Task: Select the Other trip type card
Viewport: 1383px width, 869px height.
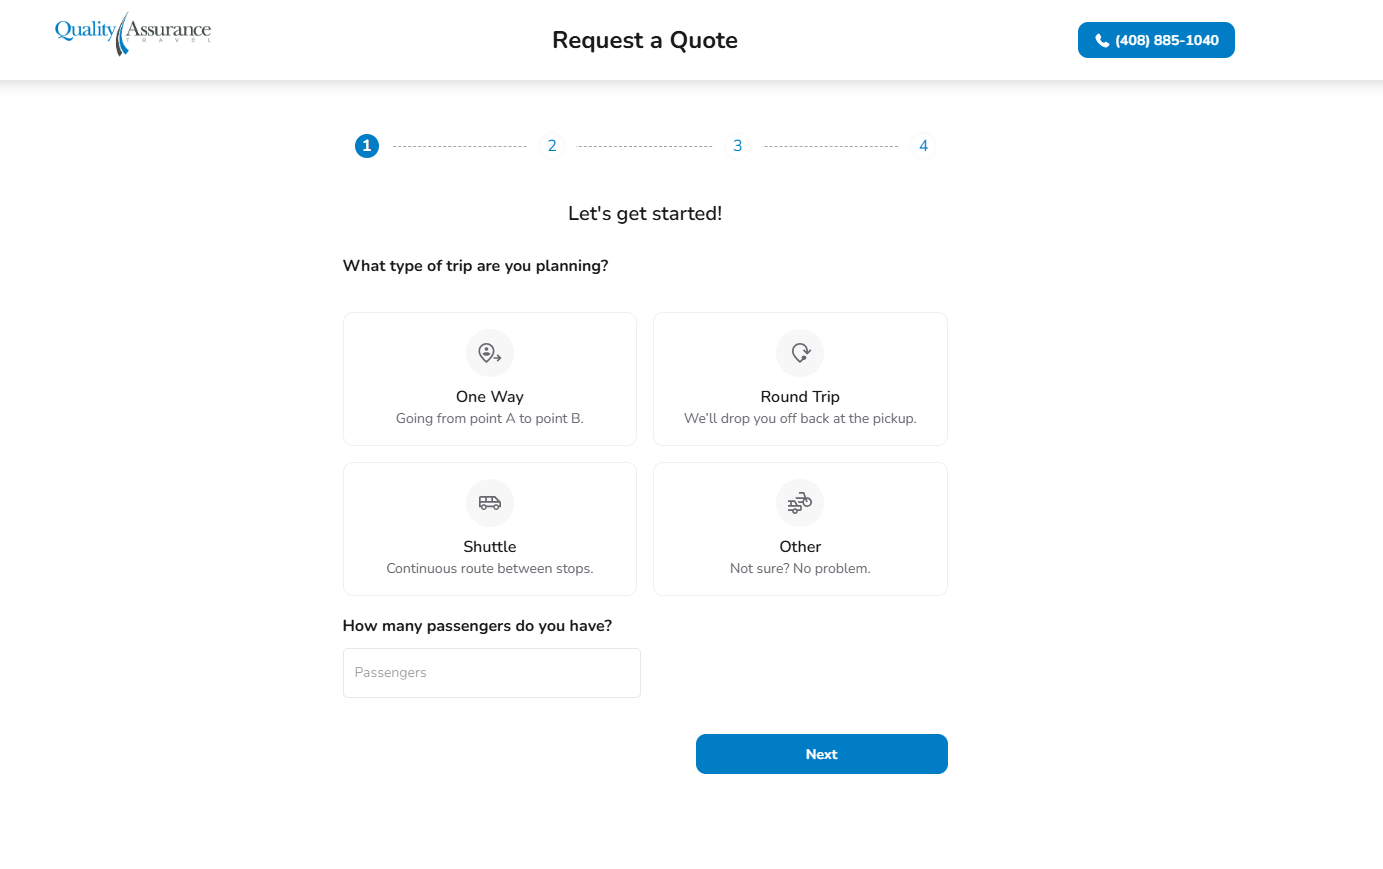Action: point(800,529)
